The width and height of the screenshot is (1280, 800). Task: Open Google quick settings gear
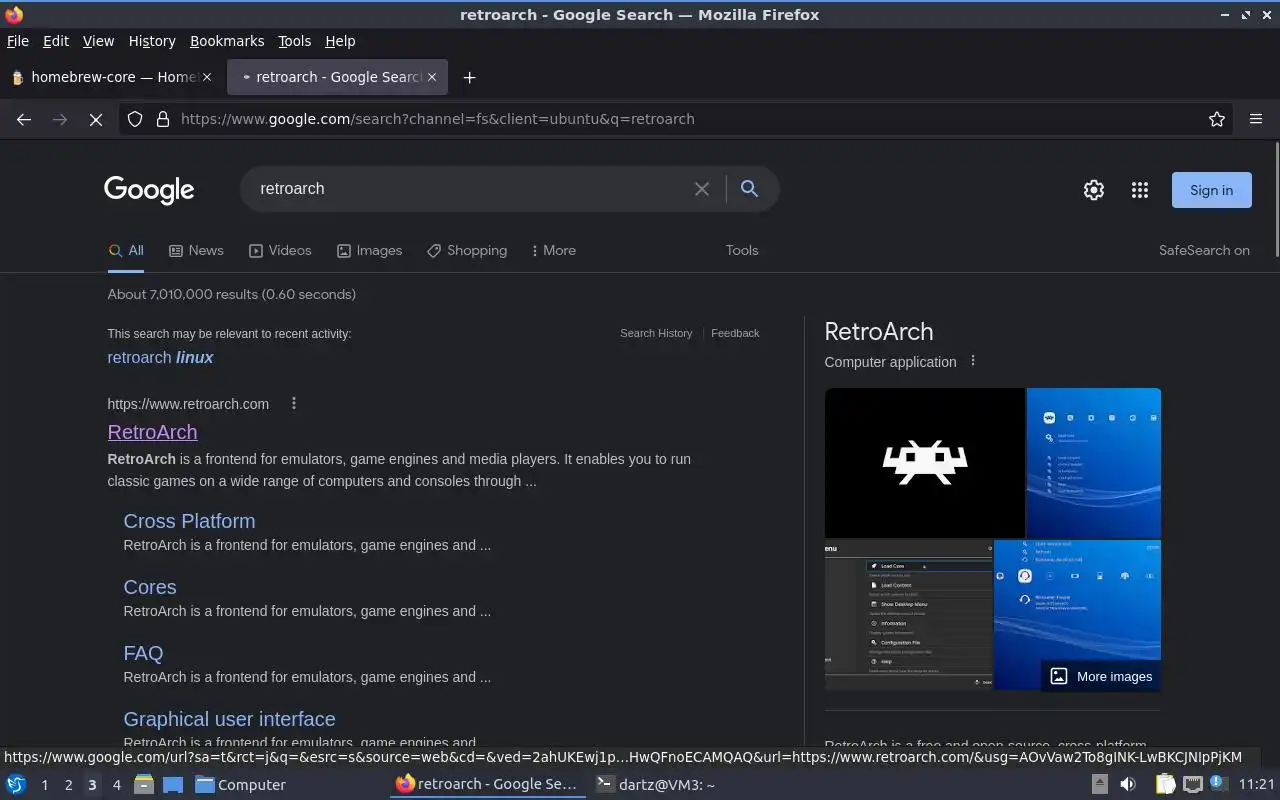click(1094, 190)
